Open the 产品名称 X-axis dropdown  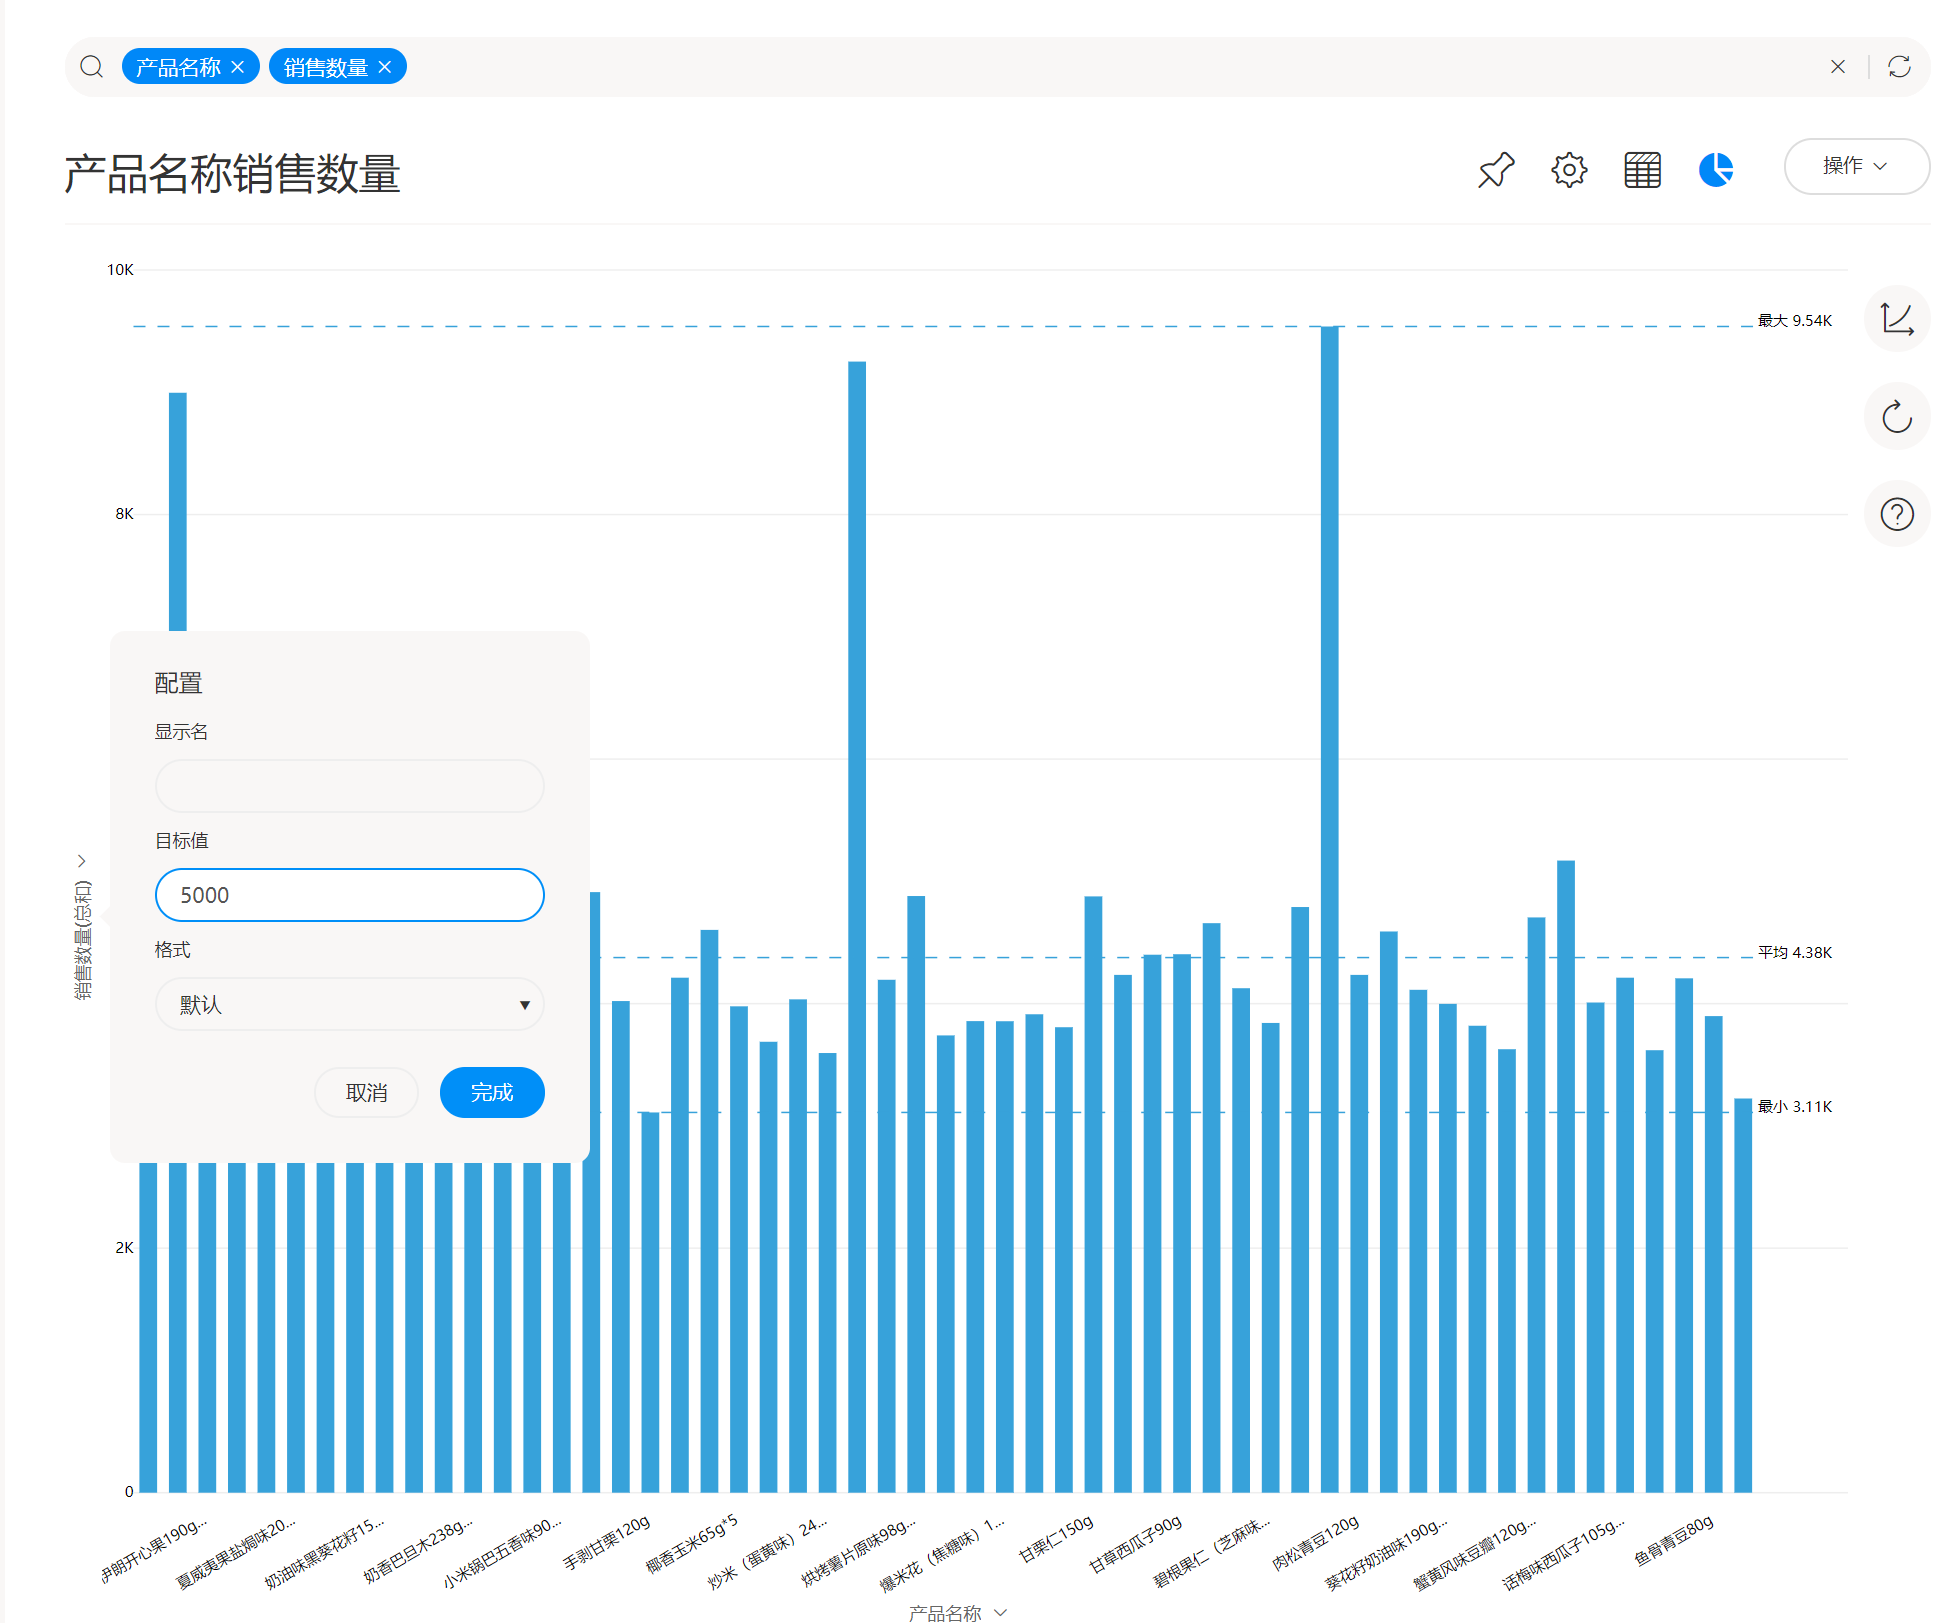957,1612
